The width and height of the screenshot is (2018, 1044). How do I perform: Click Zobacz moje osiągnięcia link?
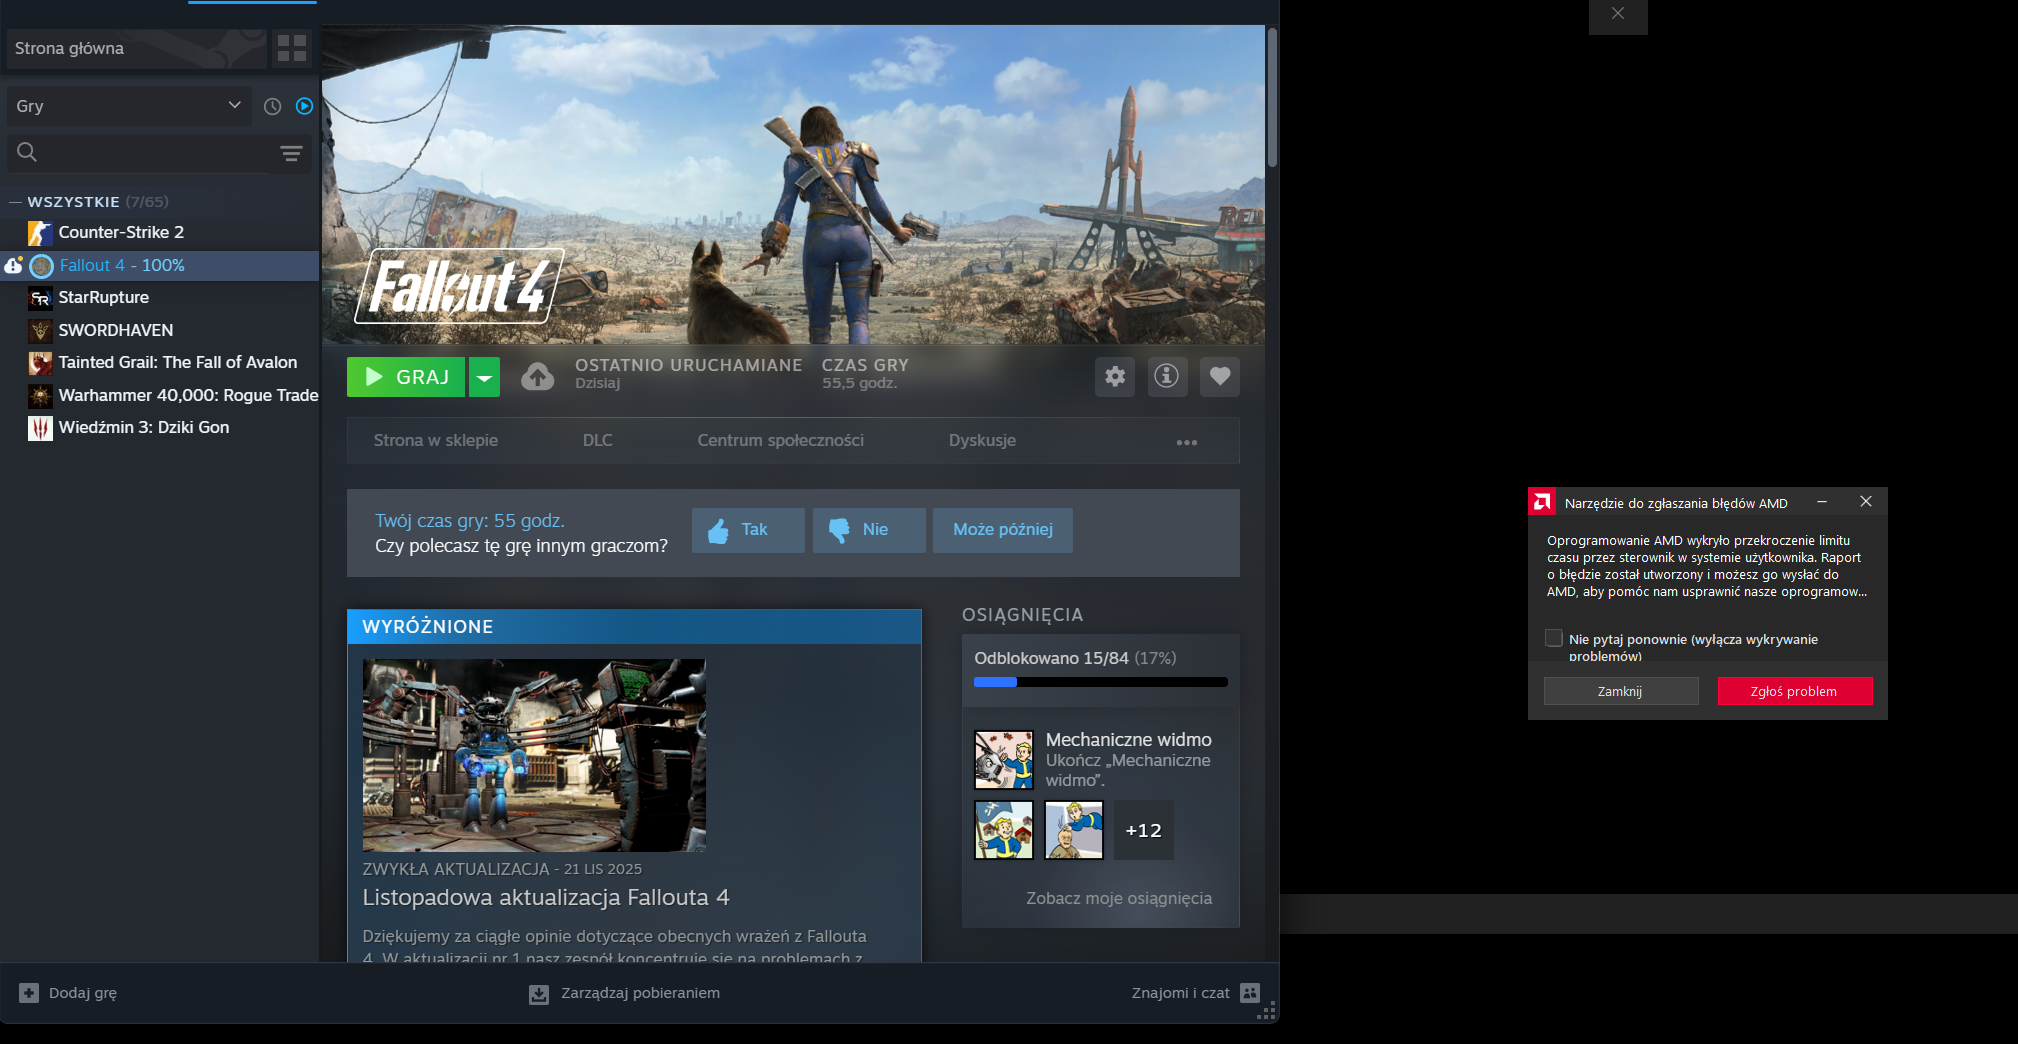click(1119, 899)
